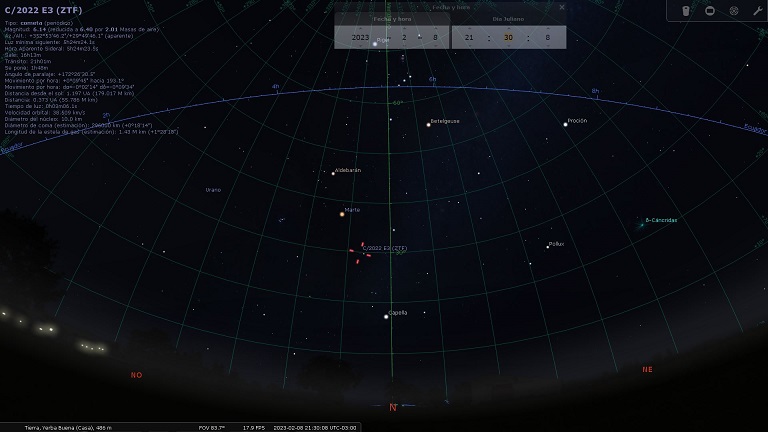Screen dimensions: 768x432
Task: Select the star Betelgeuse in the sky
Action: coord(428,124)
